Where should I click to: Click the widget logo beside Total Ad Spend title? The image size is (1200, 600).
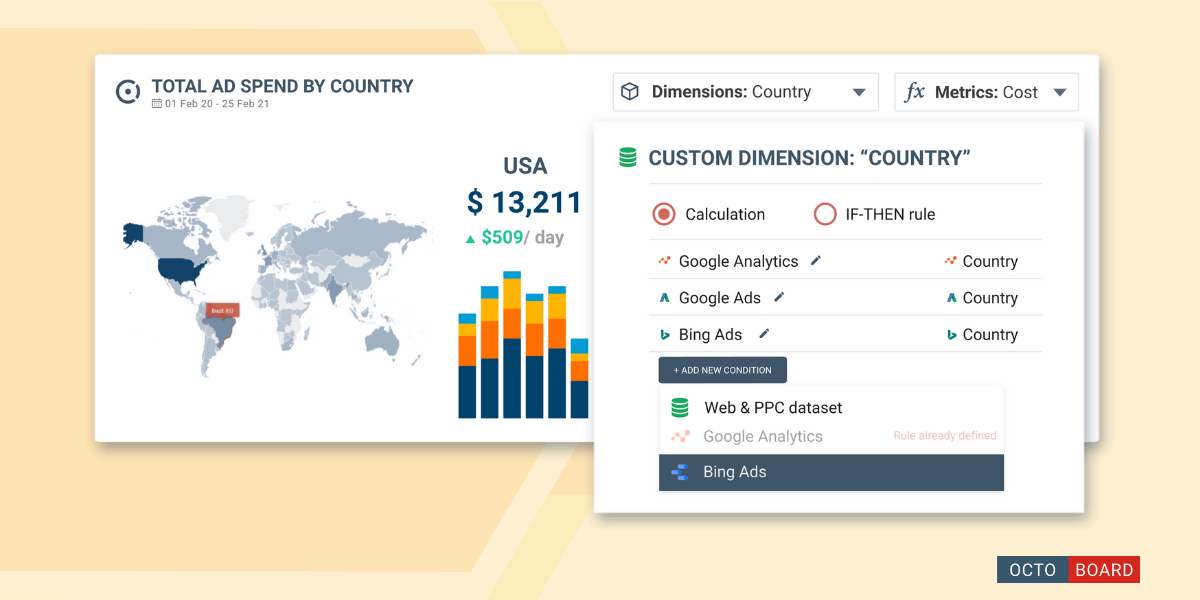click(x=128, y=92)
